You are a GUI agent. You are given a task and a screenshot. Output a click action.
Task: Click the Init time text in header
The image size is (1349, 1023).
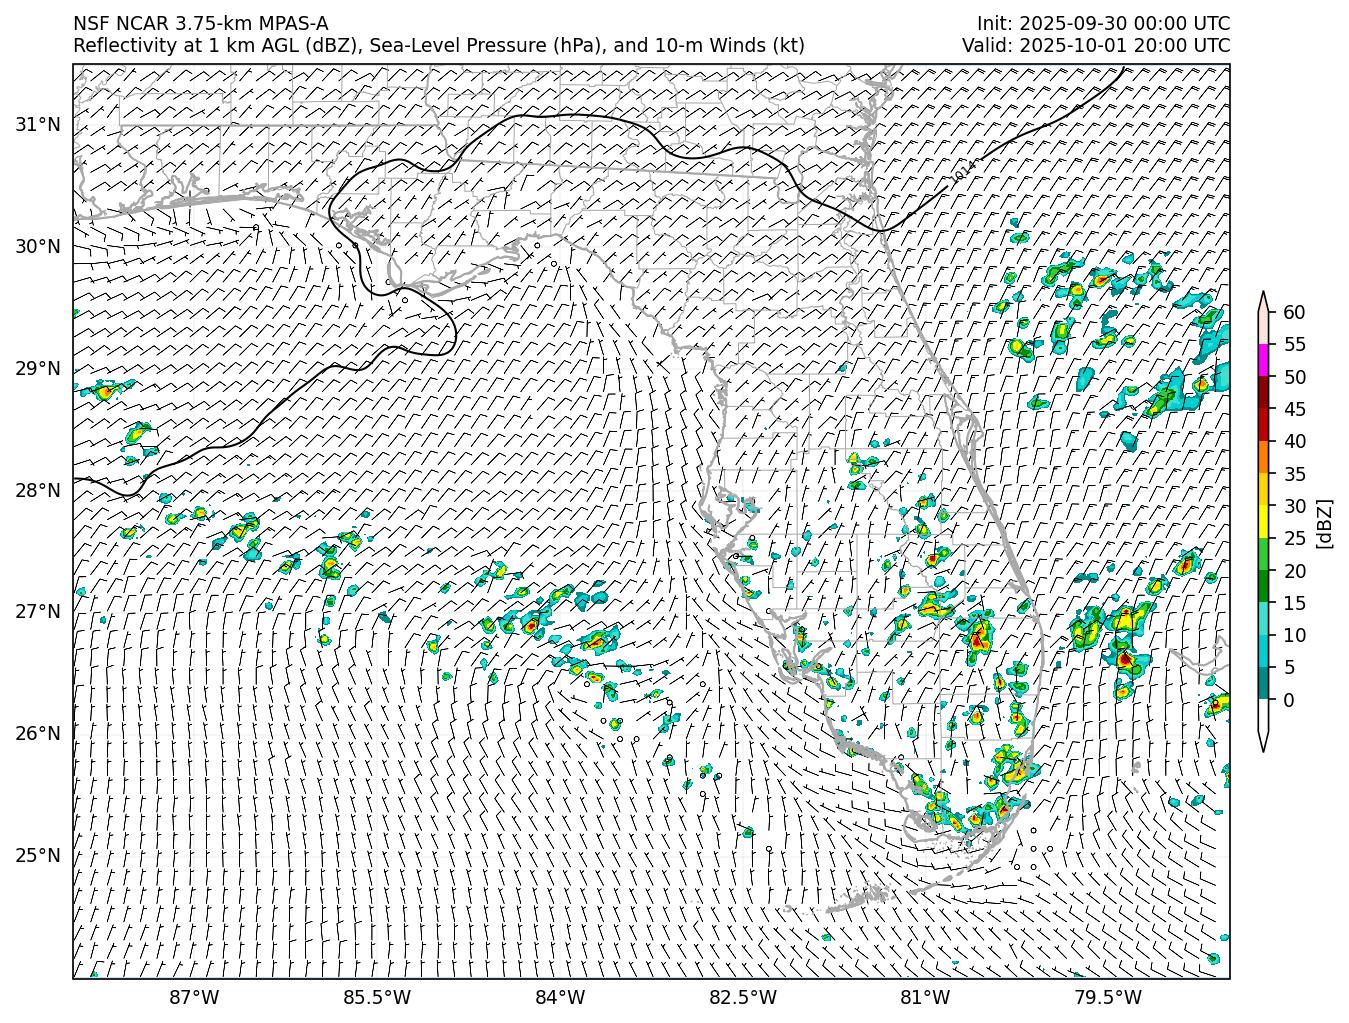click(x=1103, y=23)
